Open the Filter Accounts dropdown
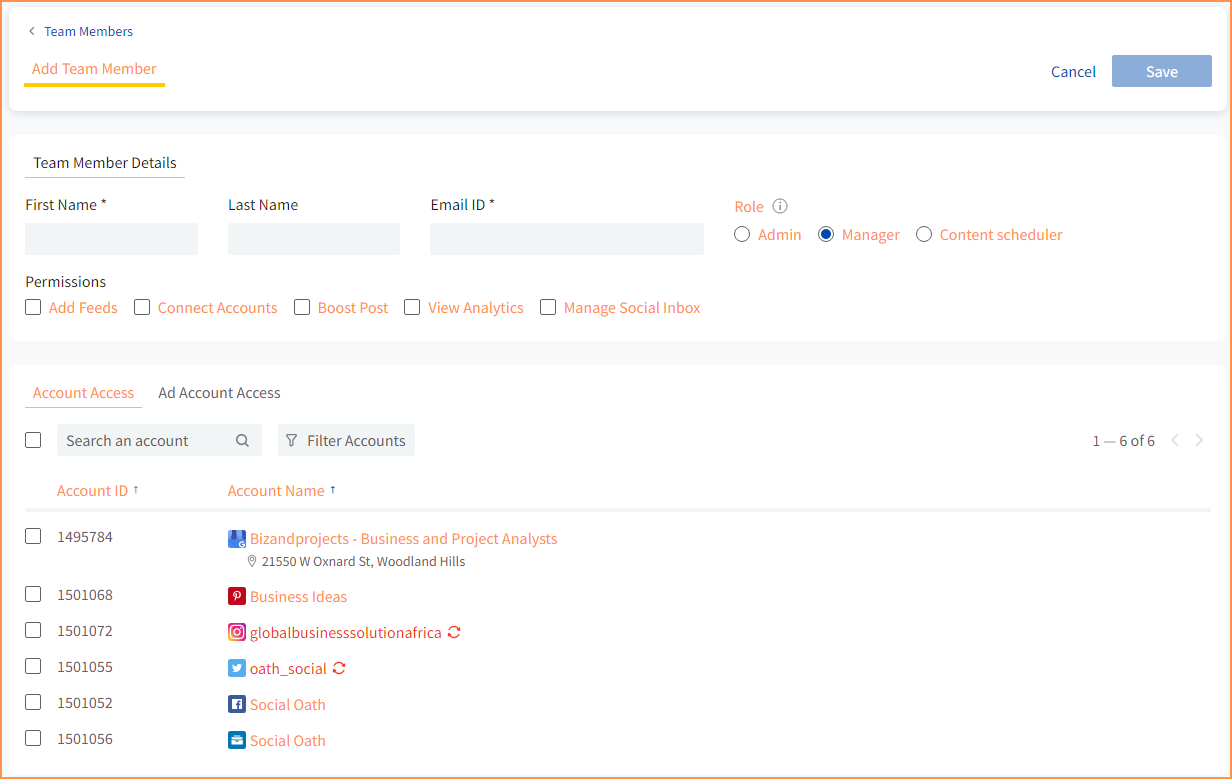Image resolution: width=1232 pixels, height=779 pixels. click(346, 441)
